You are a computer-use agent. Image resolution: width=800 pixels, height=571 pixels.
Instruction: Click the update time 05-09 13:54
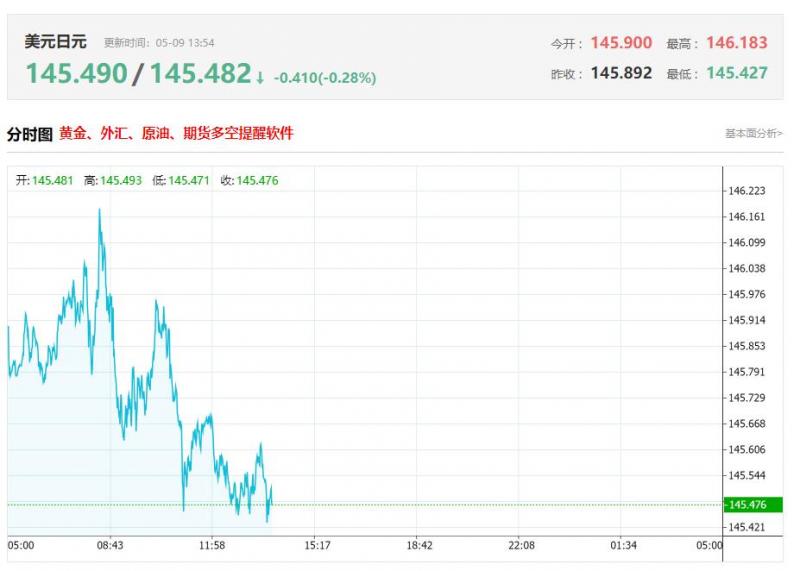click(x=185, y=43)
